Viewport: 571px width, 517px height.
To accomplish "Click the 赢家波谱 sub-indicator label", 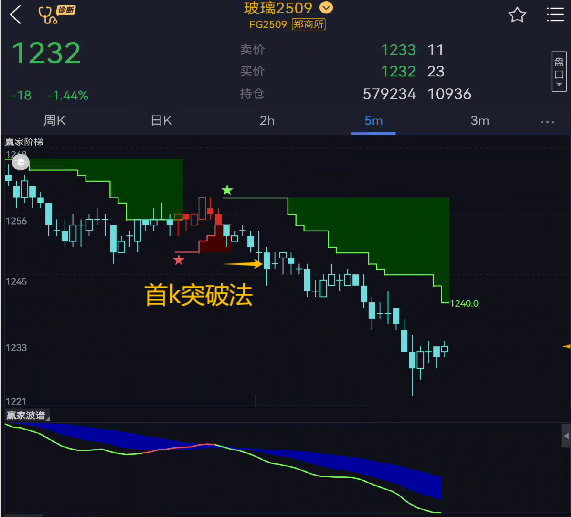I will coord(26,415).
